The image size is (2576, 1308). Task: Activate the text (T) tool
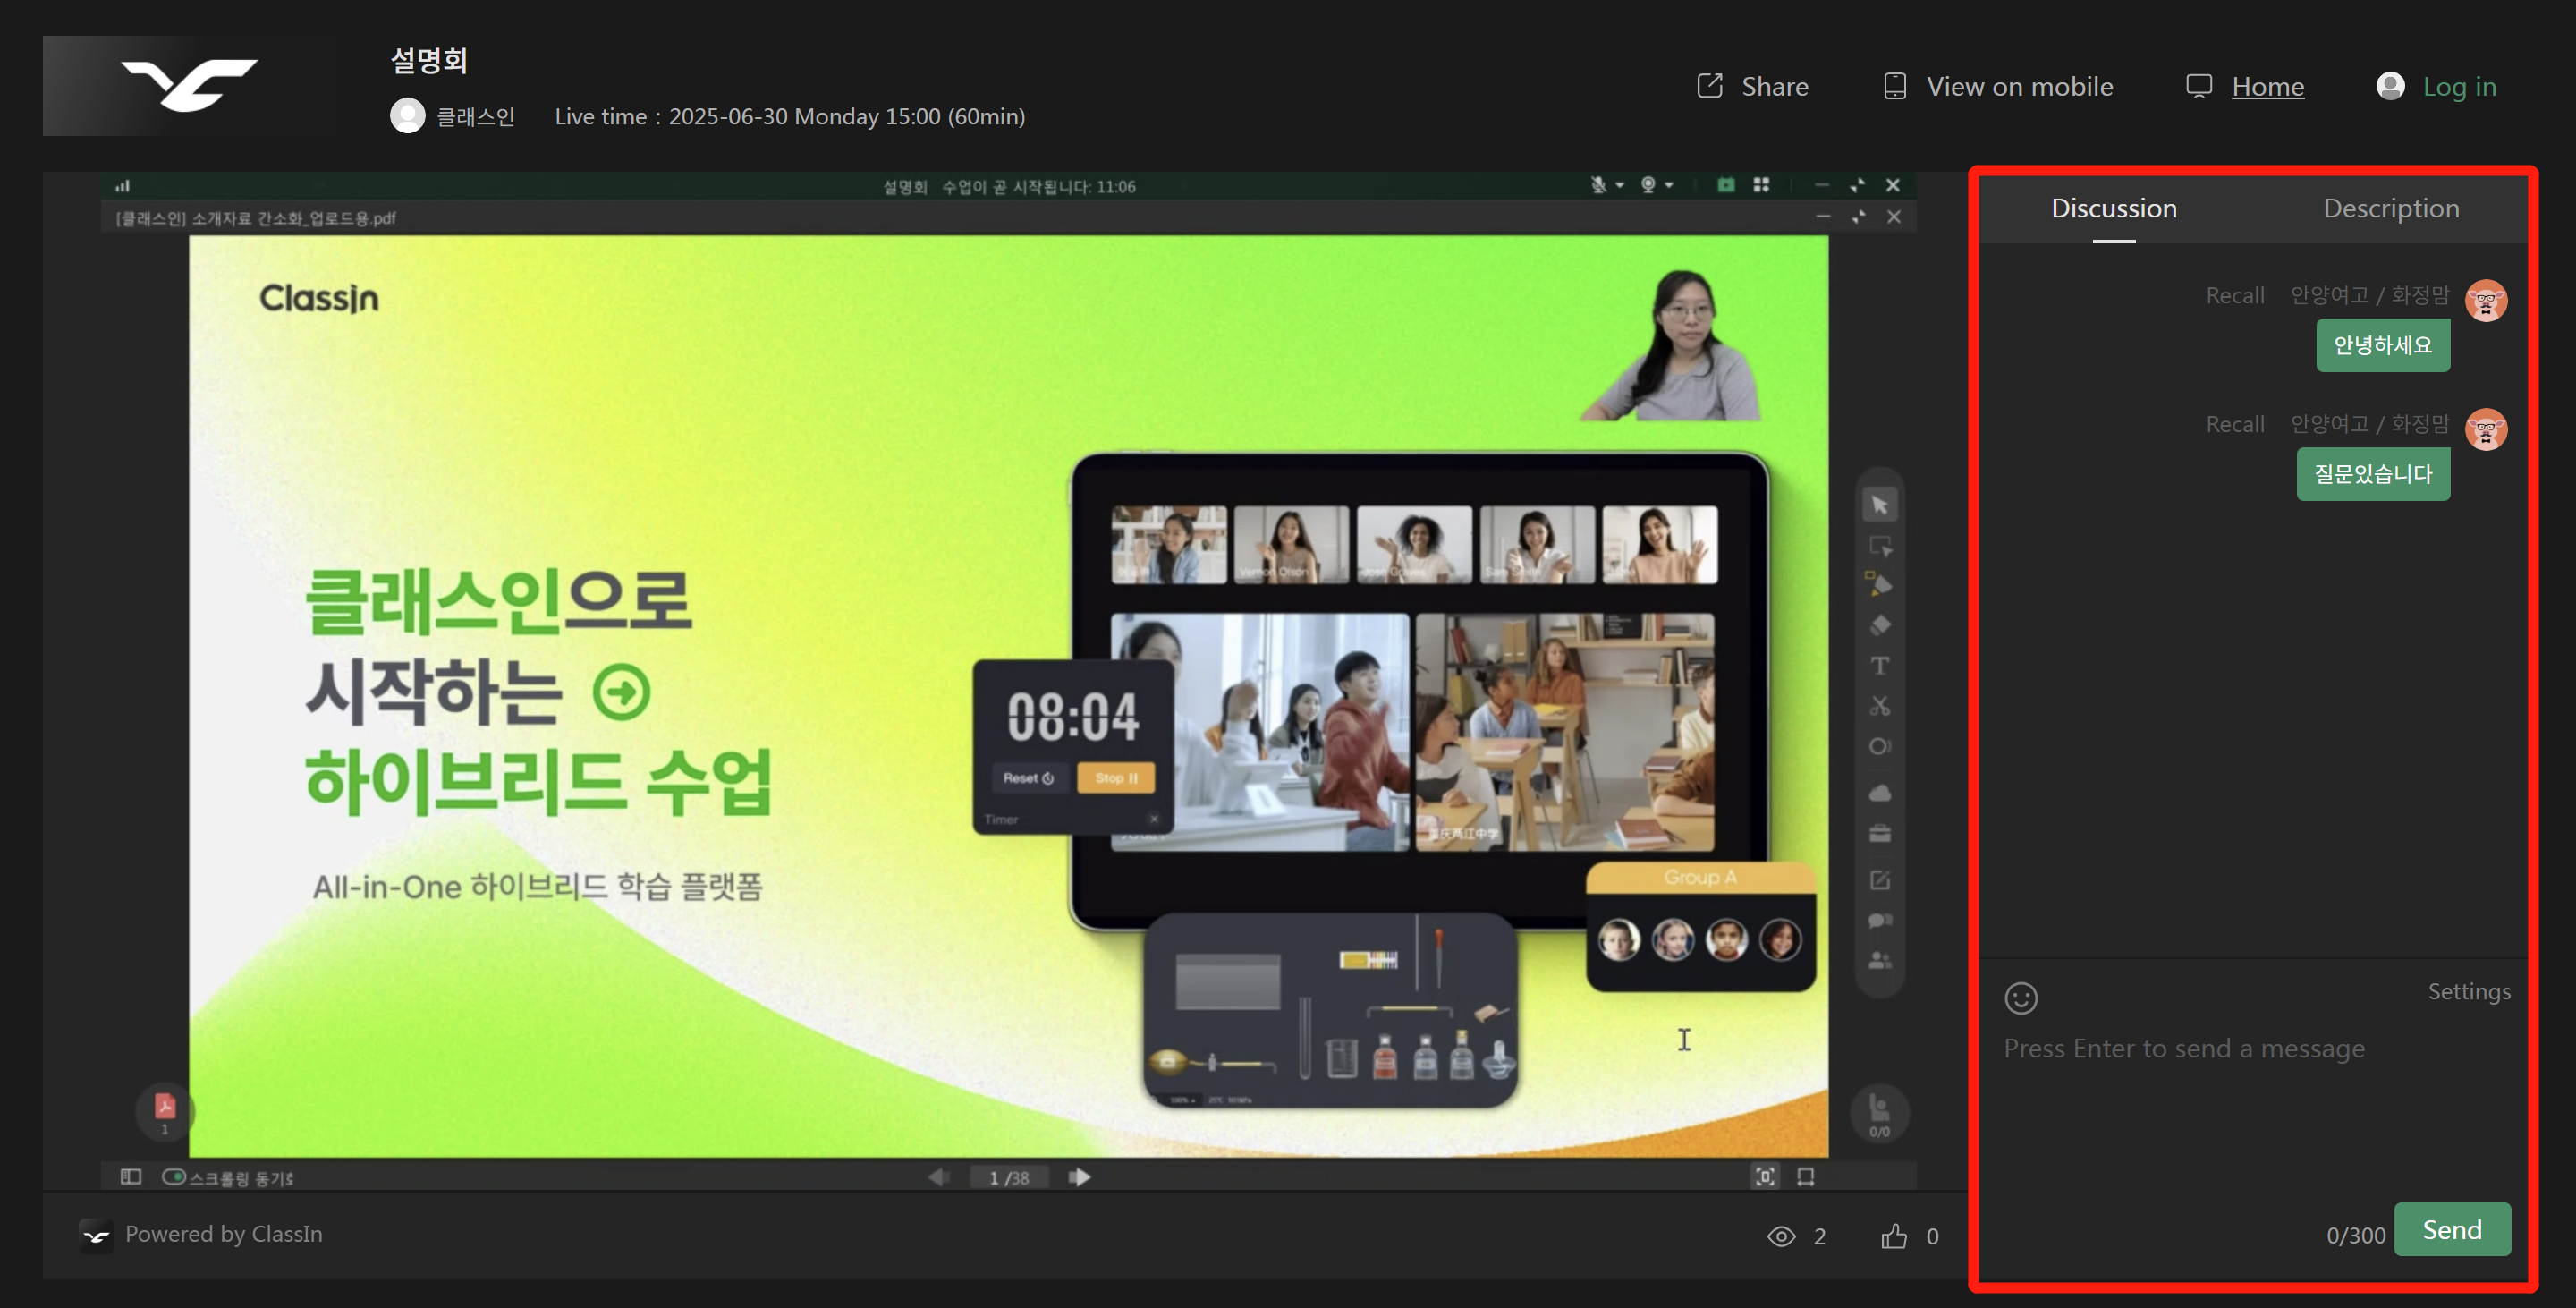click(x=1880, y=666)
